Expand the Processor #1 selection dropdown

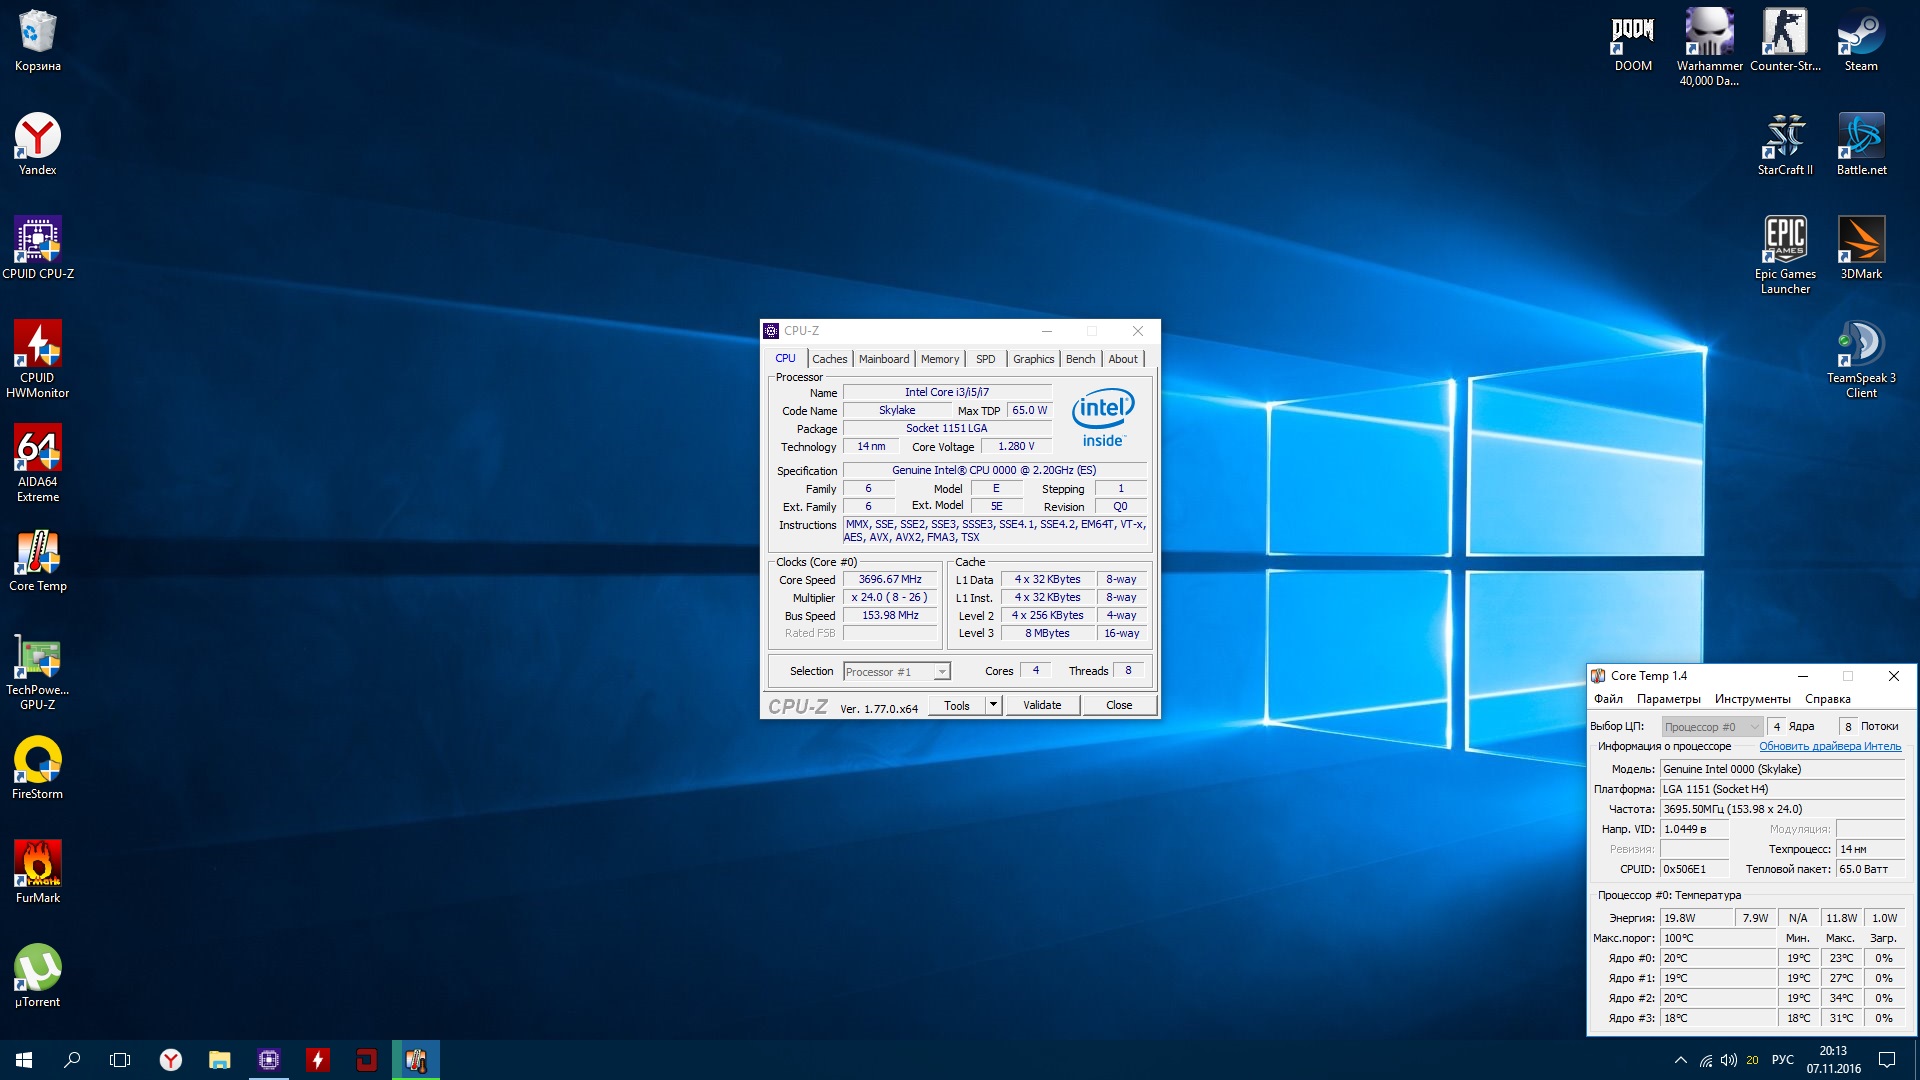pos(941,672)
